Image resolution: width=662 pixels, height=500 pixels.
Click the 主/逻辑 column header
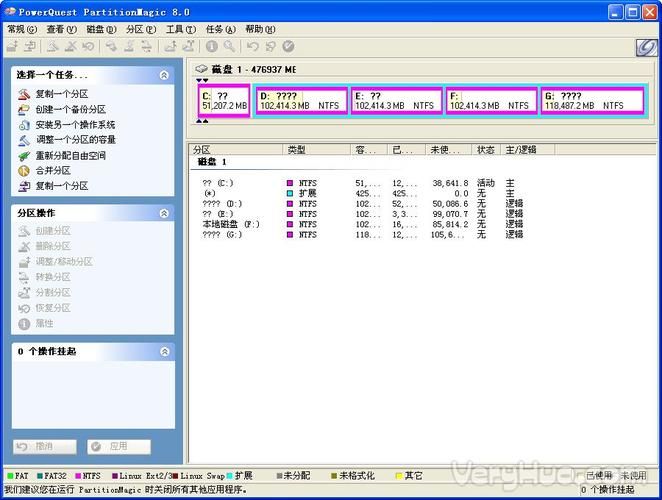point(528,149)
